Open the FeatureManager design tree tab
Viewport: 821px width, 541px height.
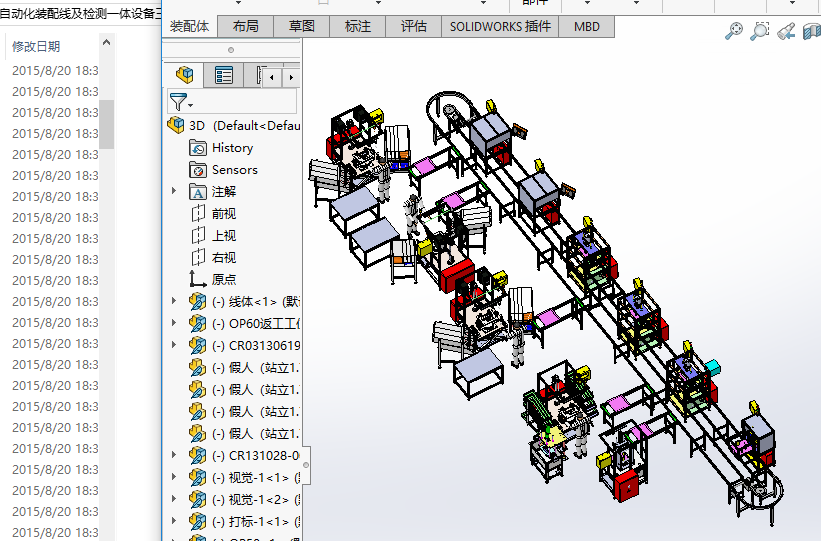tap(184, 75)
